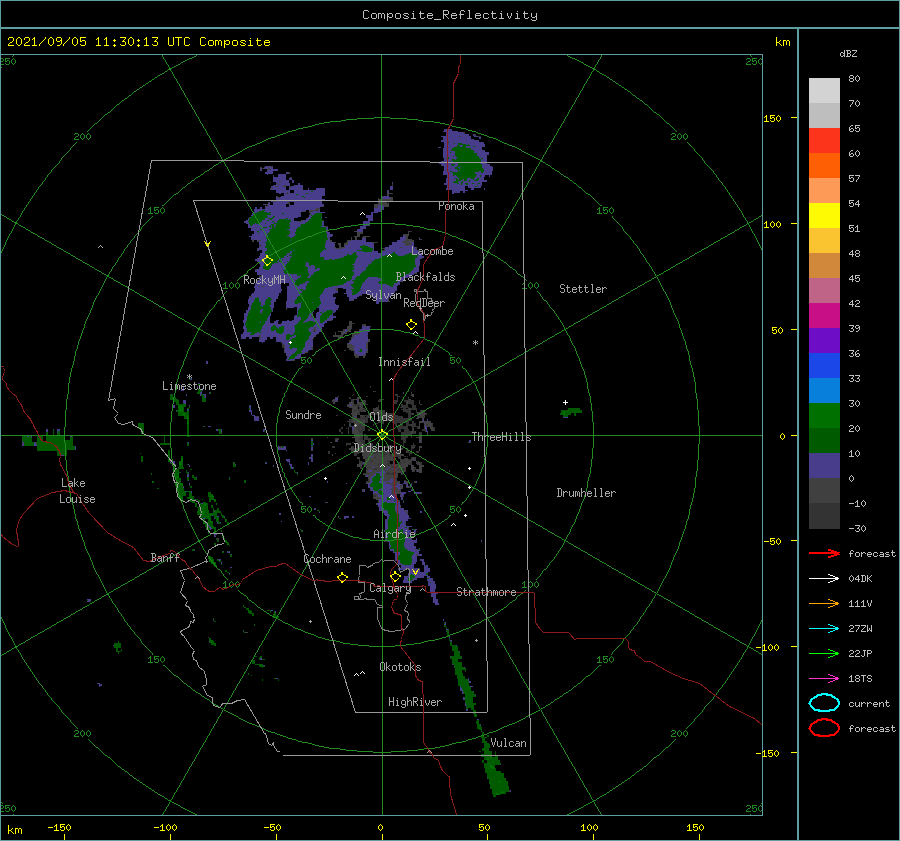Screen dimensions: 900x841
Task: Click the ThreeHills label
Action: pyautogui.click(x=501, y=437)
